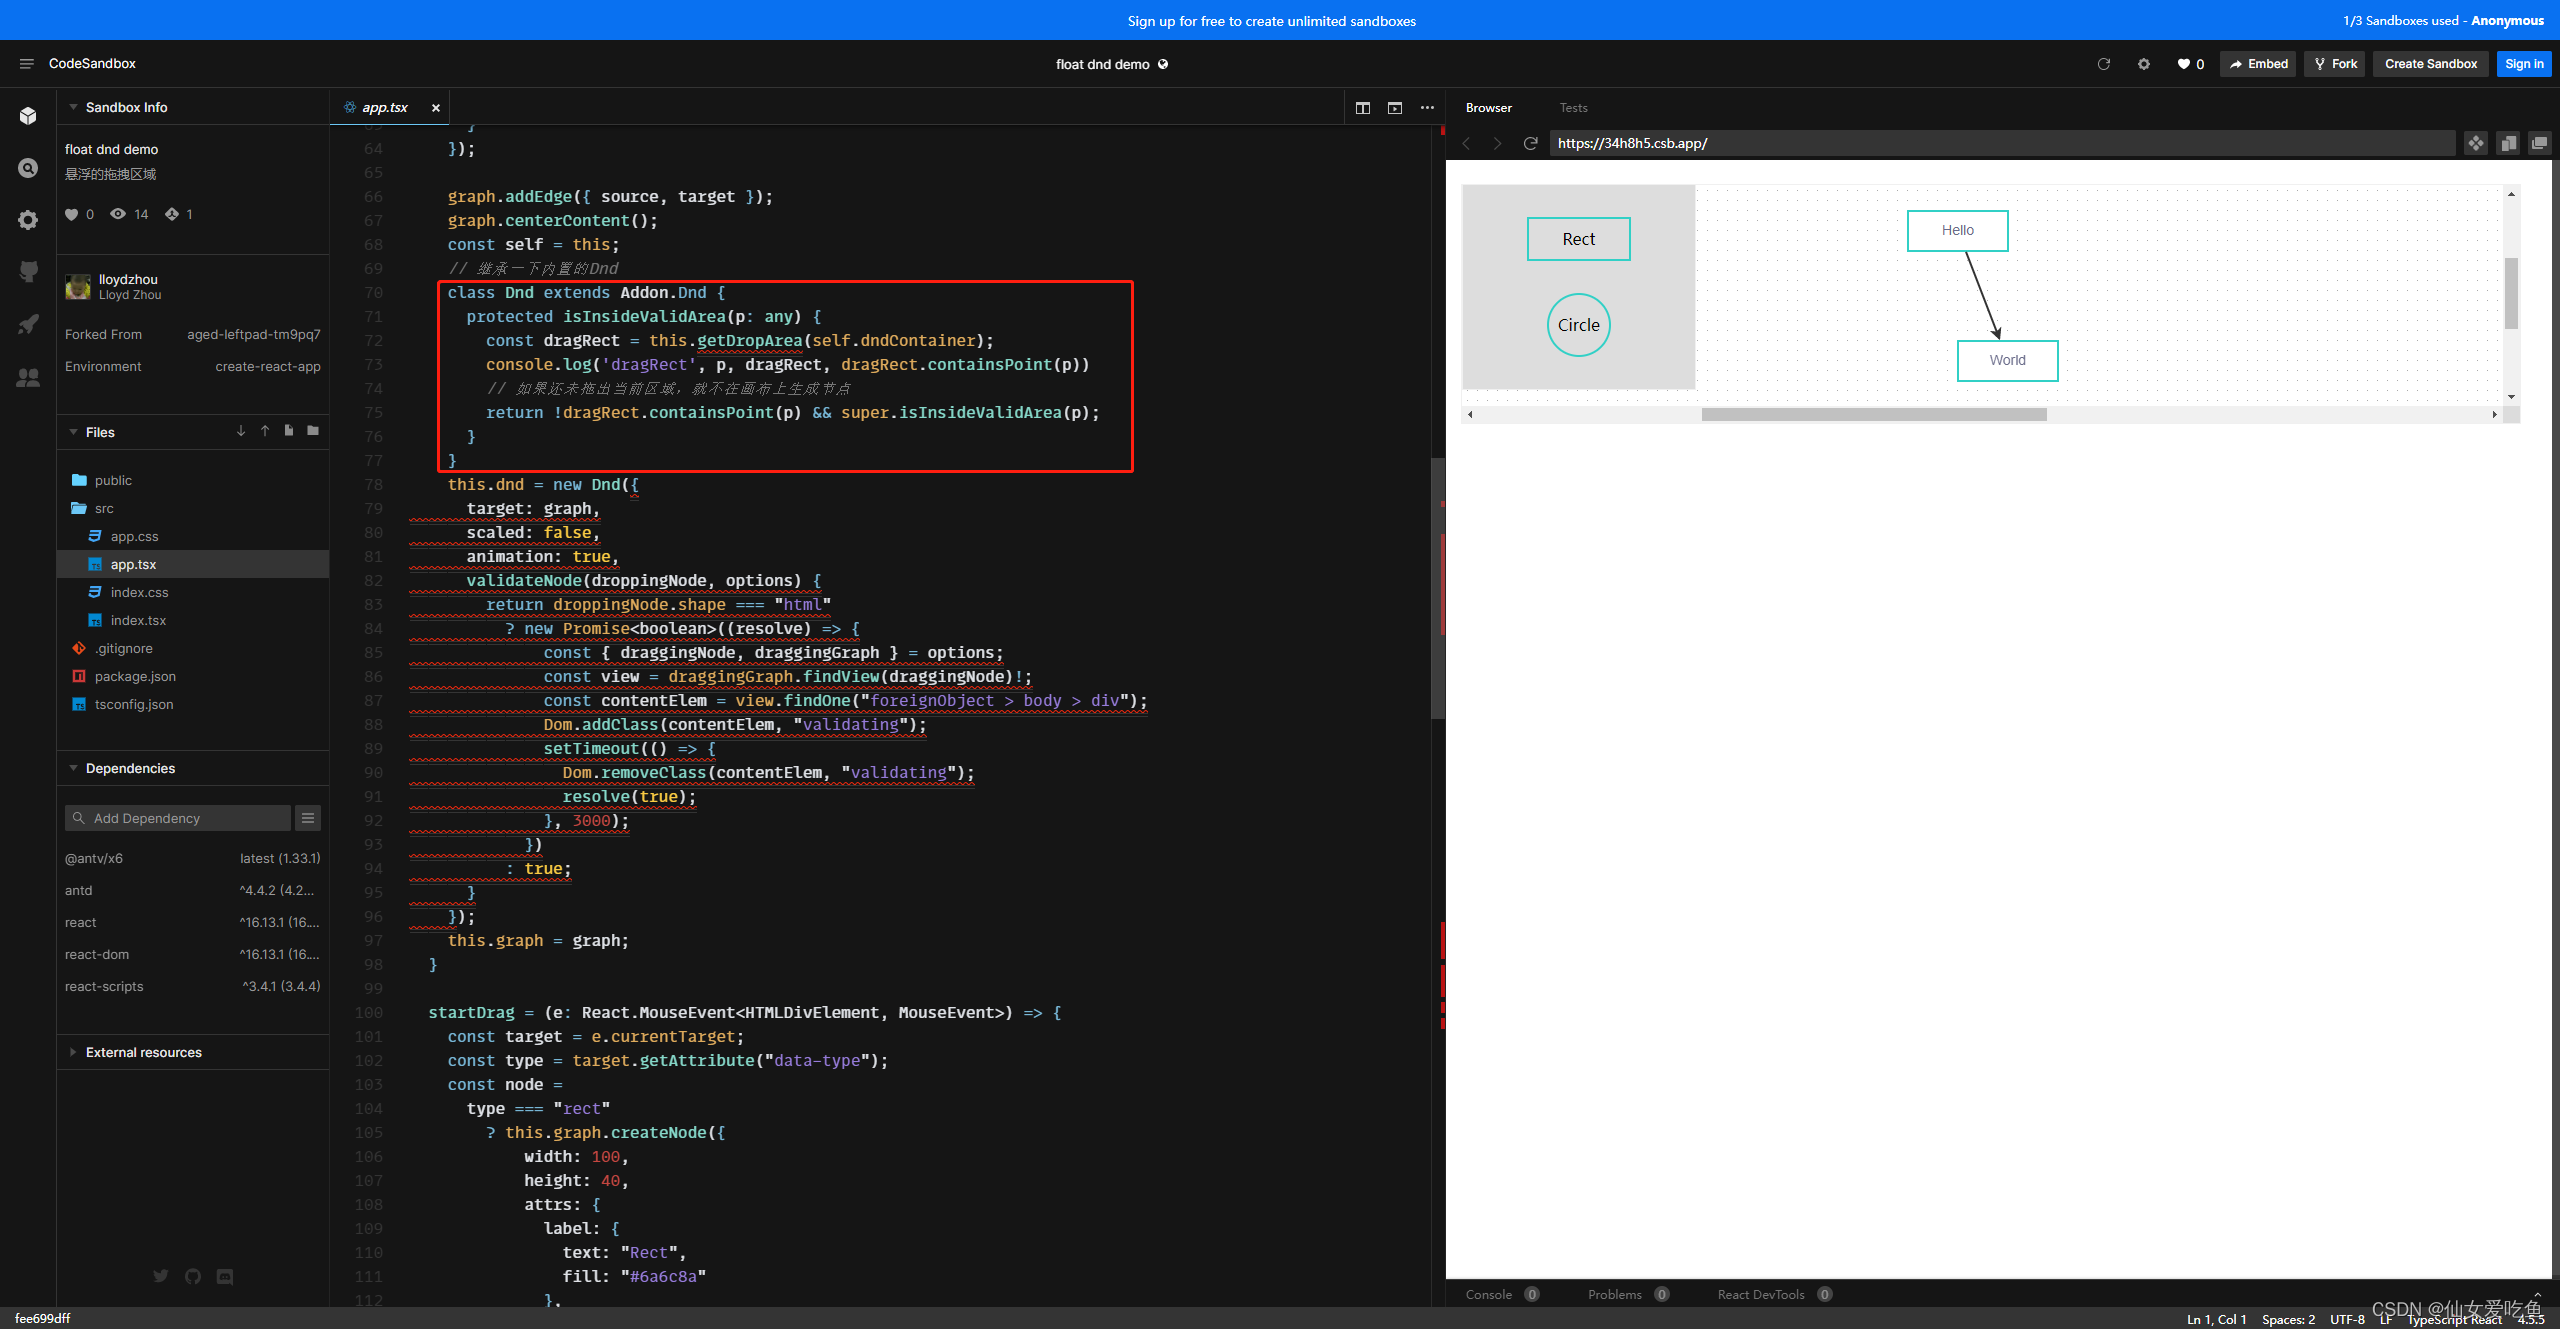Refresh the browser preview page
The image size is (2560, 1329).
click(x=1530, y=143)
